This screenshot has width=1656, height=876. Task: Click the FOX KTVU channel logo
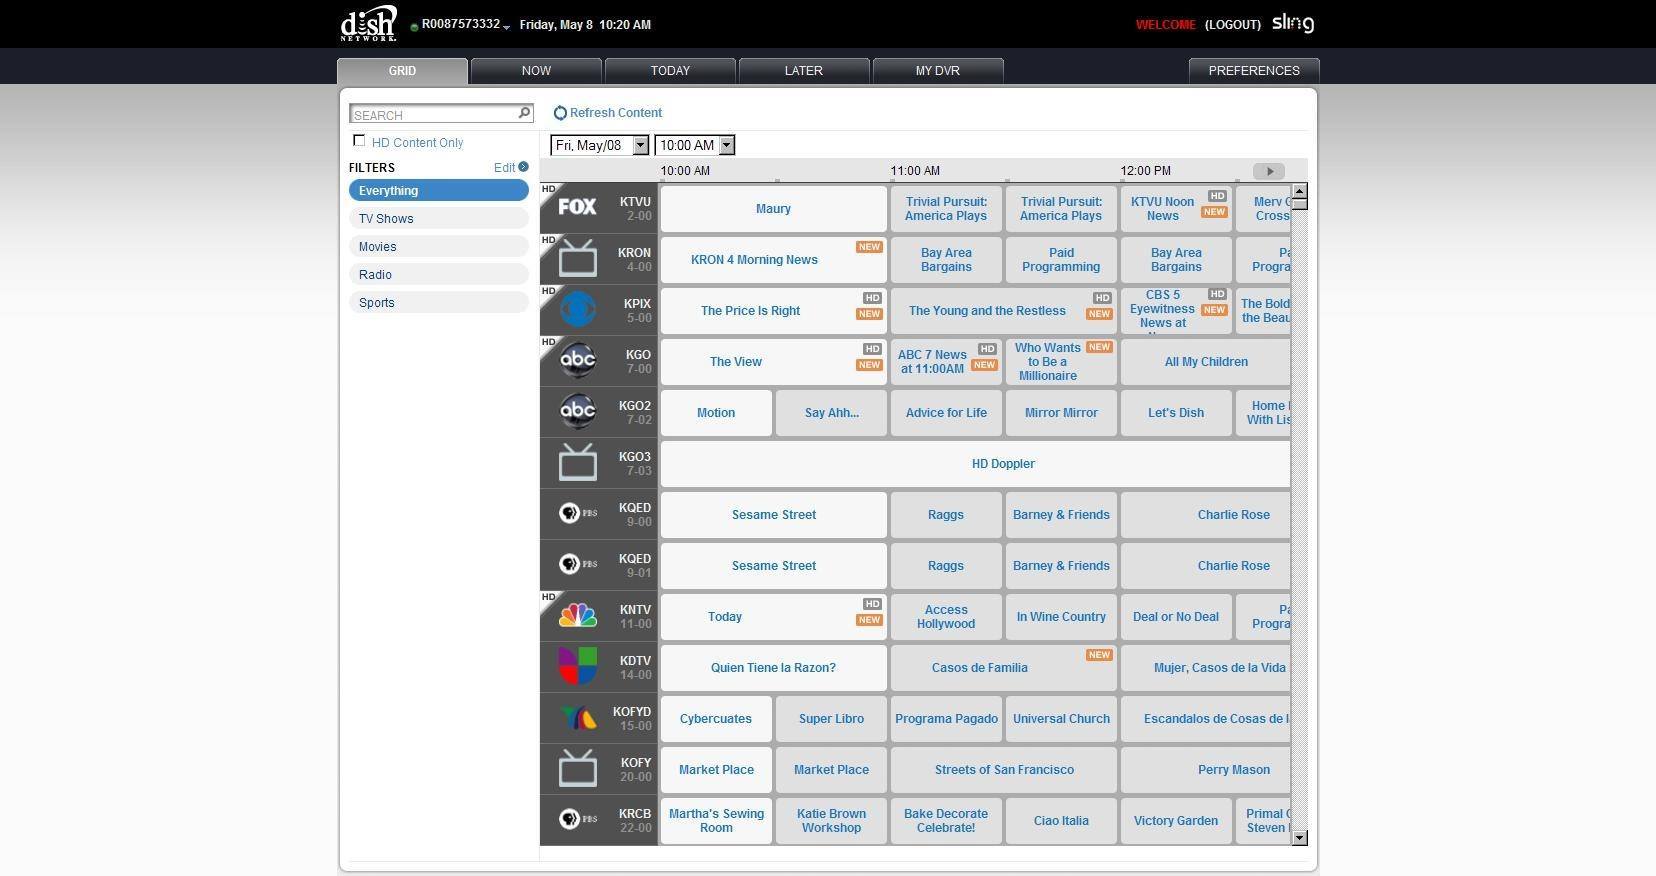[x=577, y=207]
